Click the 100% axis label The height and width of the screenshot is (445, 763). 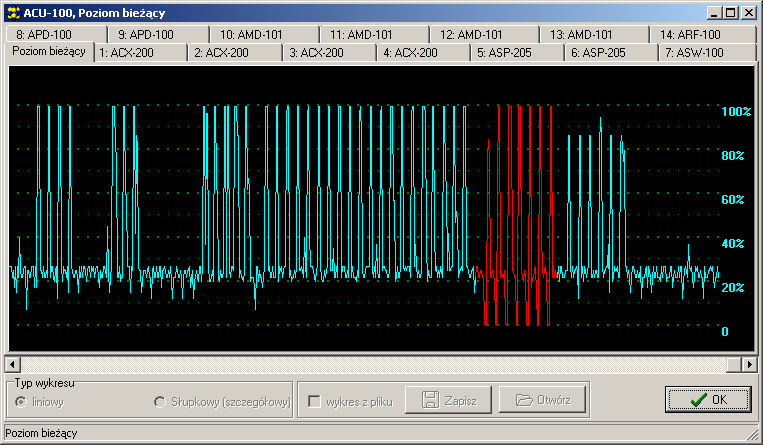(735, 111)
